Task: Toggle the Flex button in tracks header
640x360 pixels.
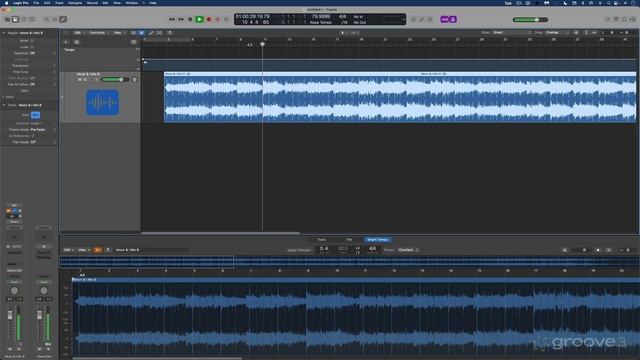Action: click(160, 33)
